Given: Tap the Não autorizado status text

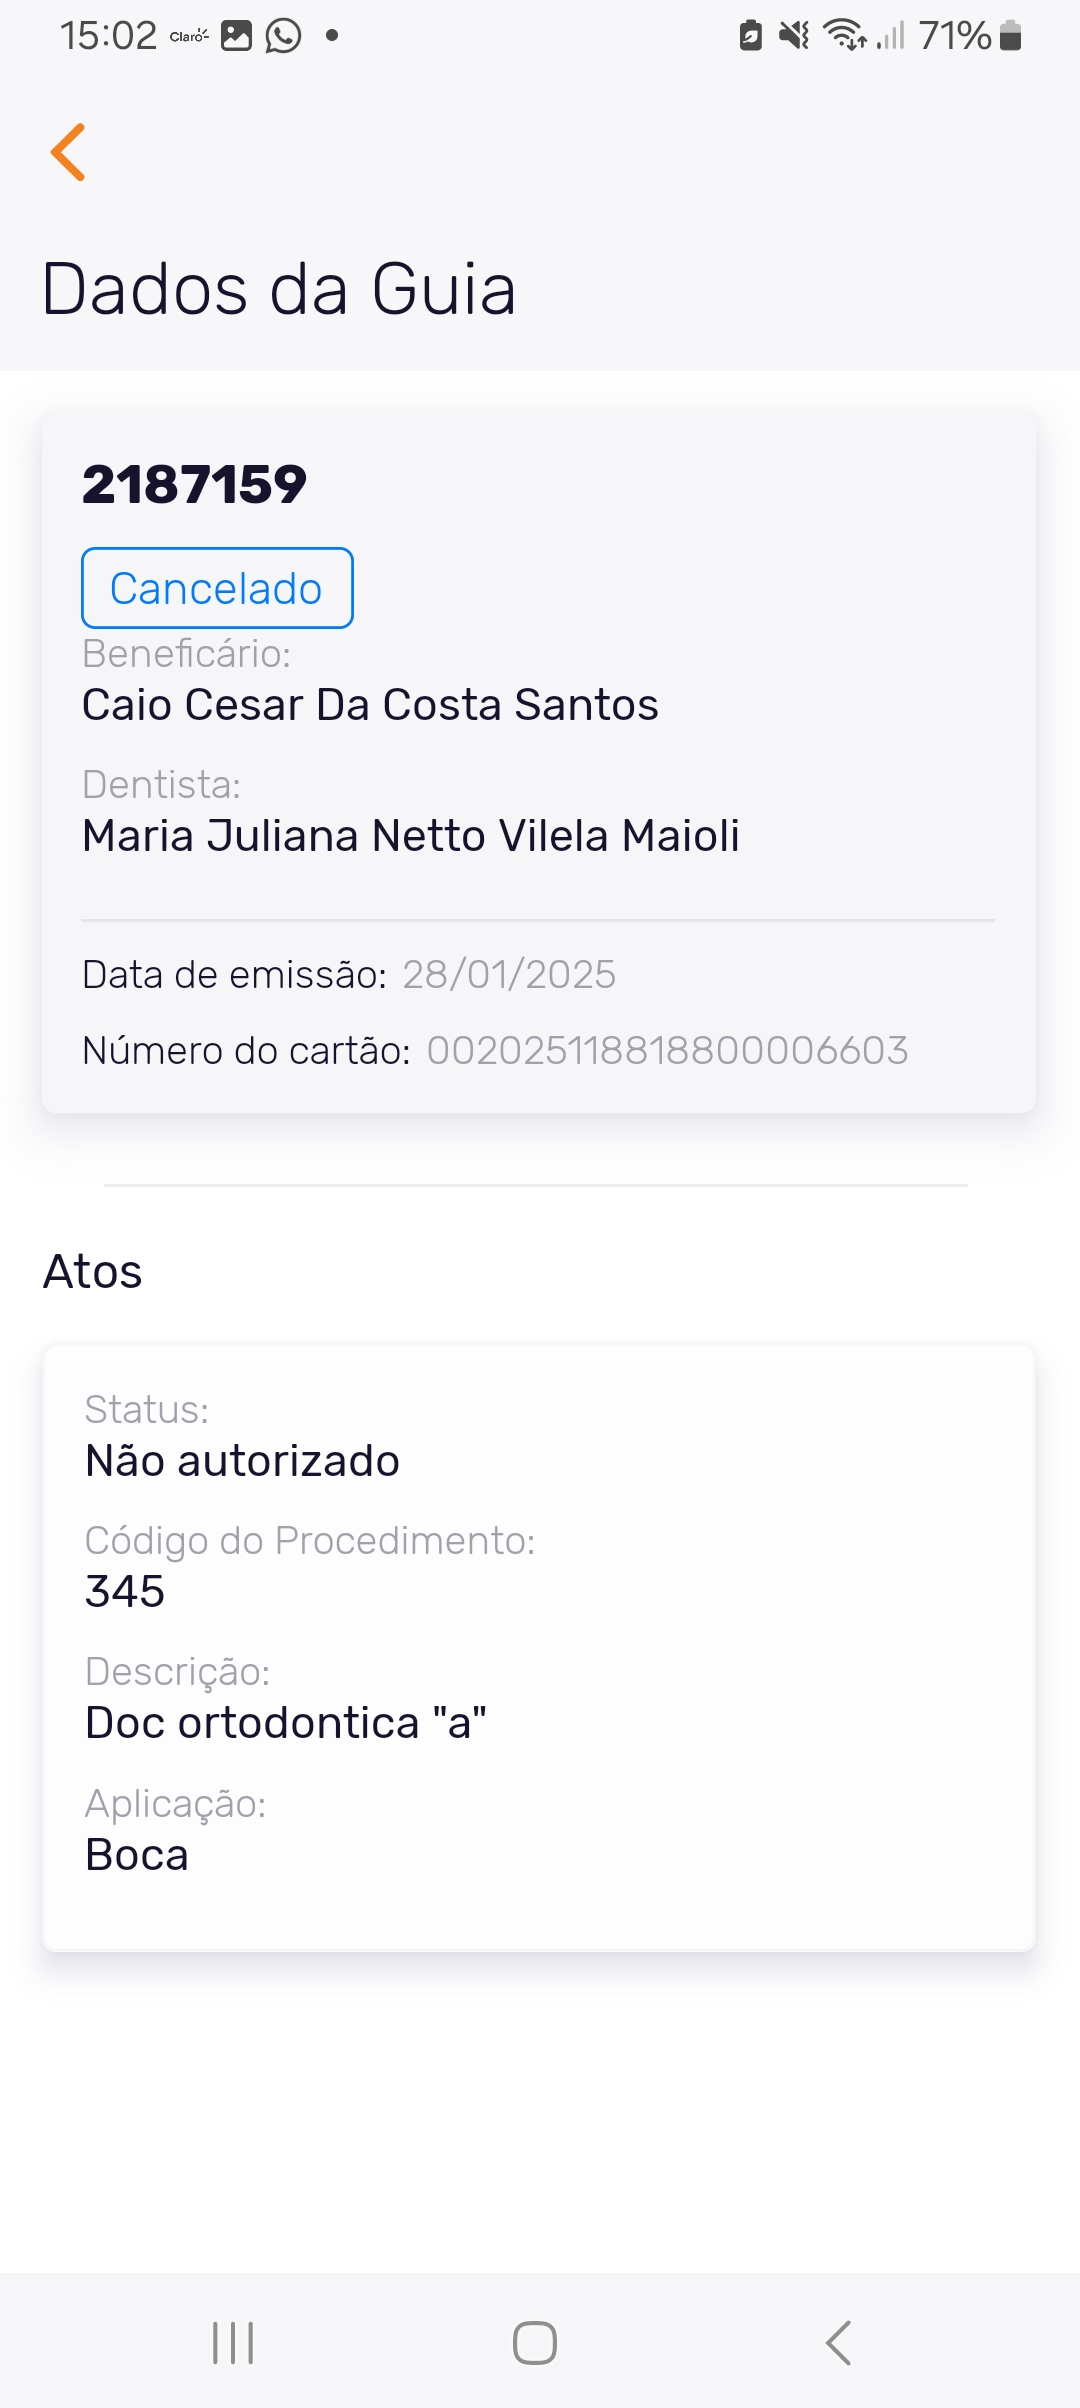Looking at the screenshot, I should click(243, 1461).
